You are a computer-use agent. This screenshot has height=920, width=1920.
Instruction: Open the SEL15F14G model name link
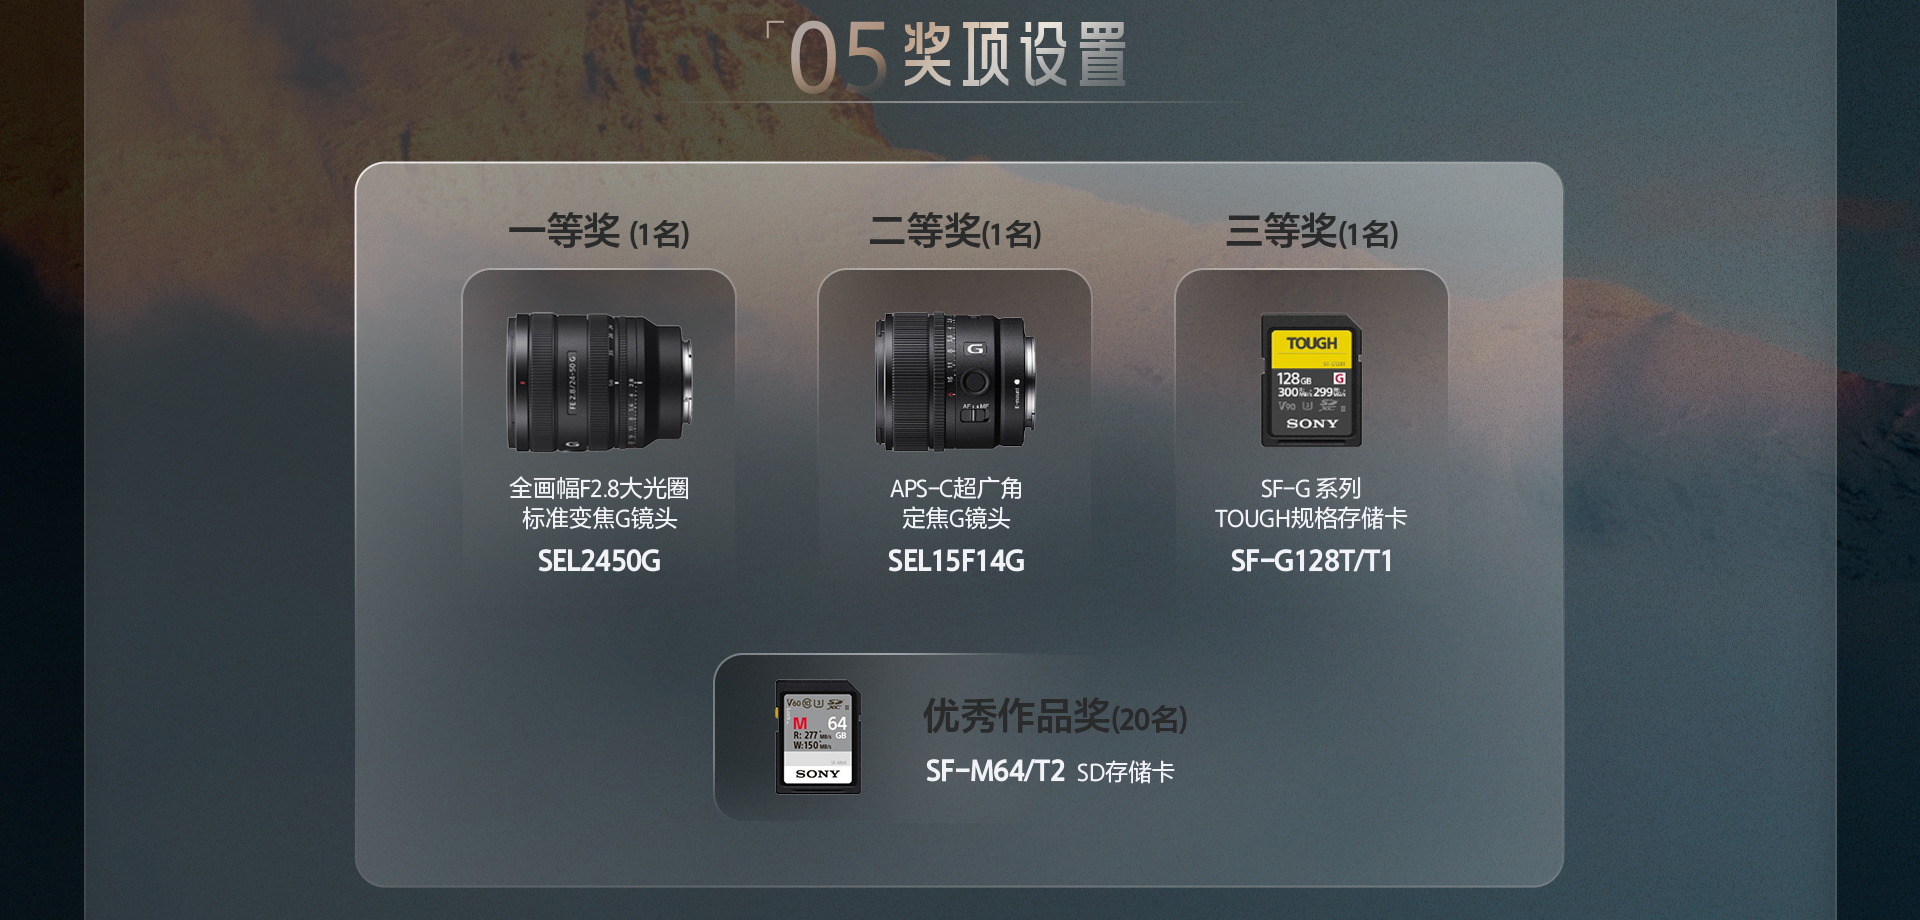pyautogui.click(x=956, y=561)
